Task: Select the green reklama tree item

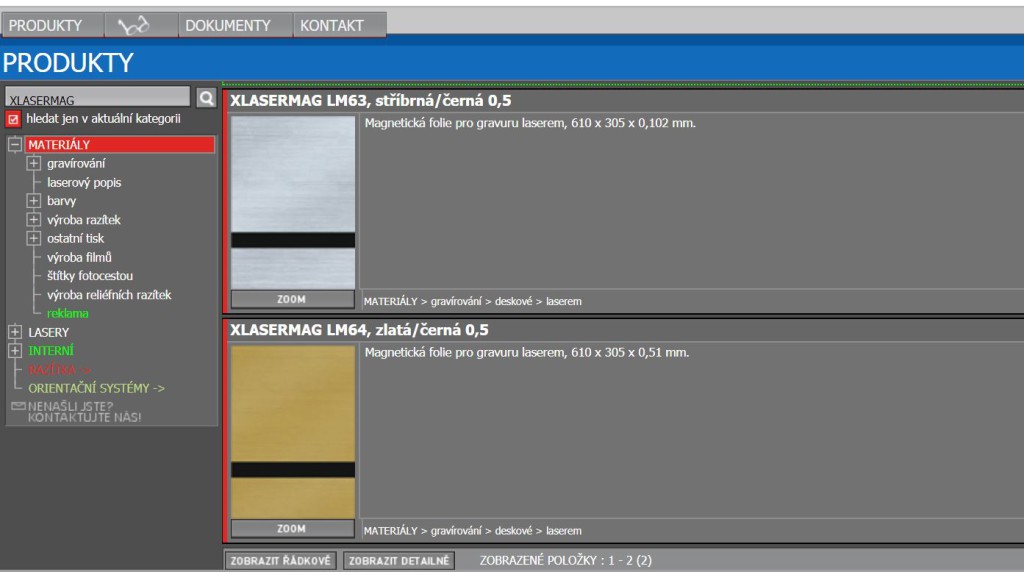Action: coord(68,313)
